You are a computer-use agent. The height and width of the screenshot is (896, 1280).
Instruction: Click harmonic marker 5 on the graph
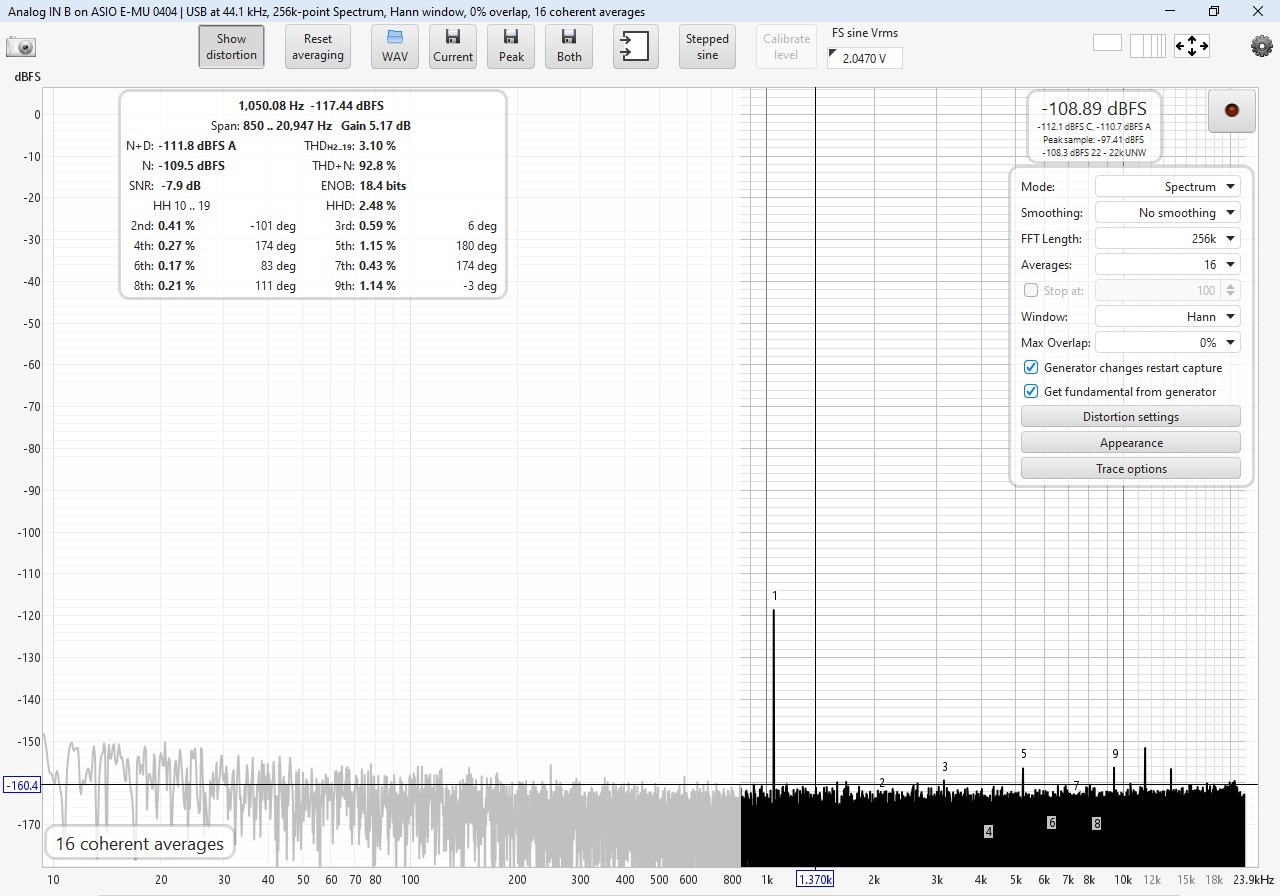point(1024,754)
